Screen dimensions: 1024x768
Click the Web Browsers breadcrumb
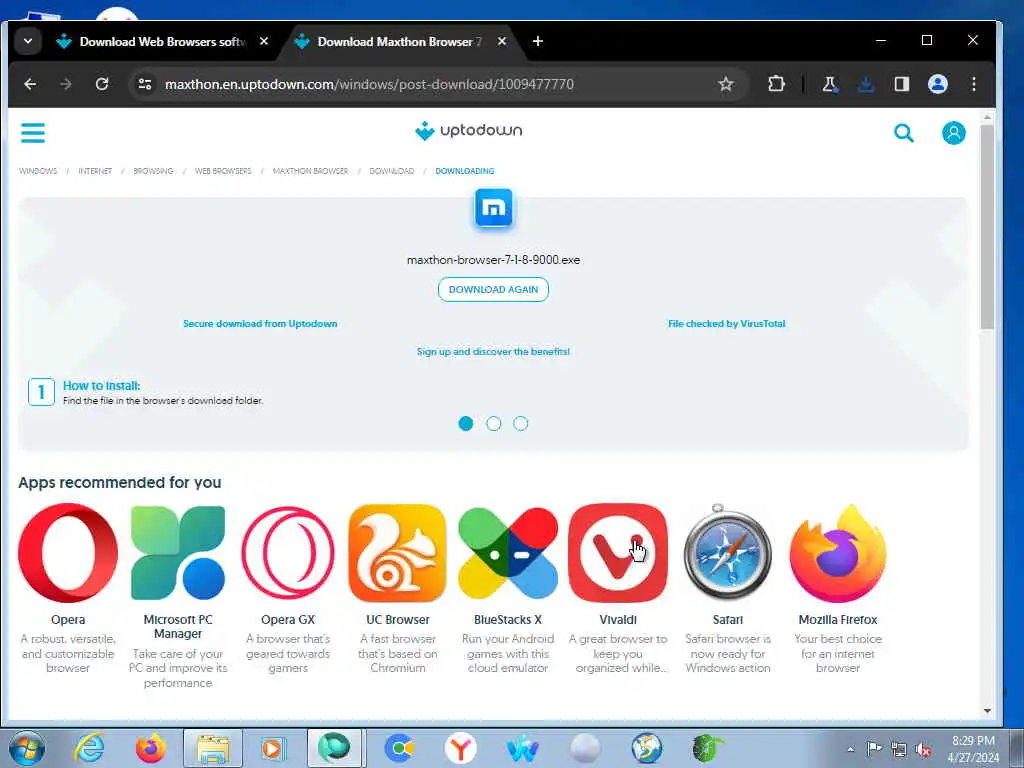coord(223,171)
